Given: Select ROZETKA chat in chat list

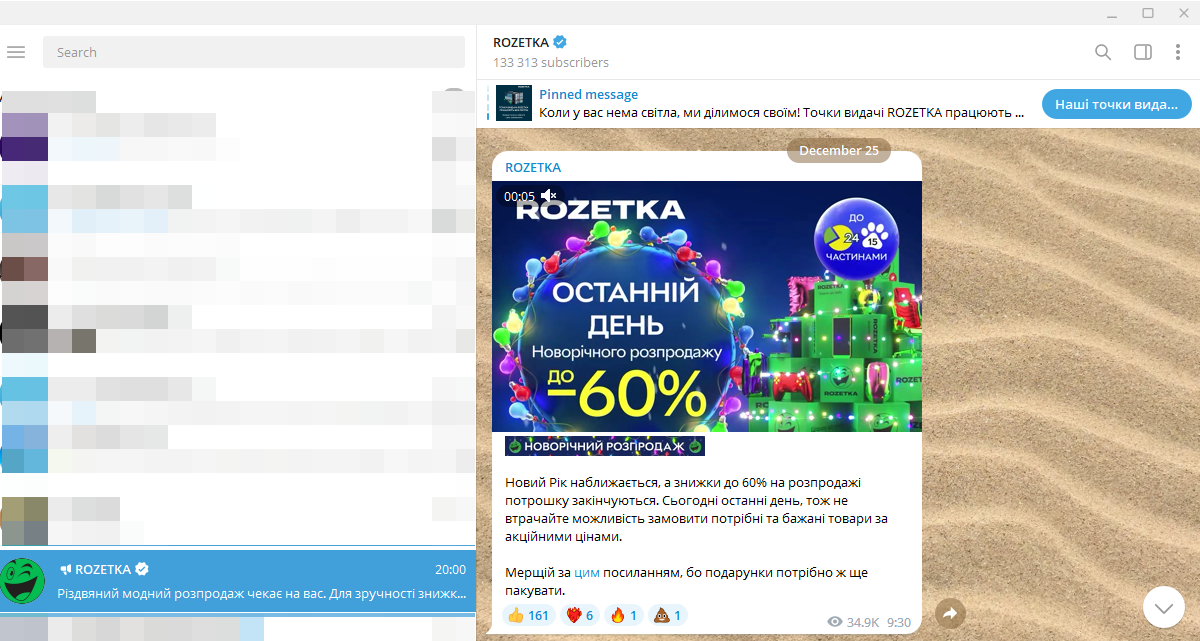Looking at the screenshot, I should [x=238, y=581].
